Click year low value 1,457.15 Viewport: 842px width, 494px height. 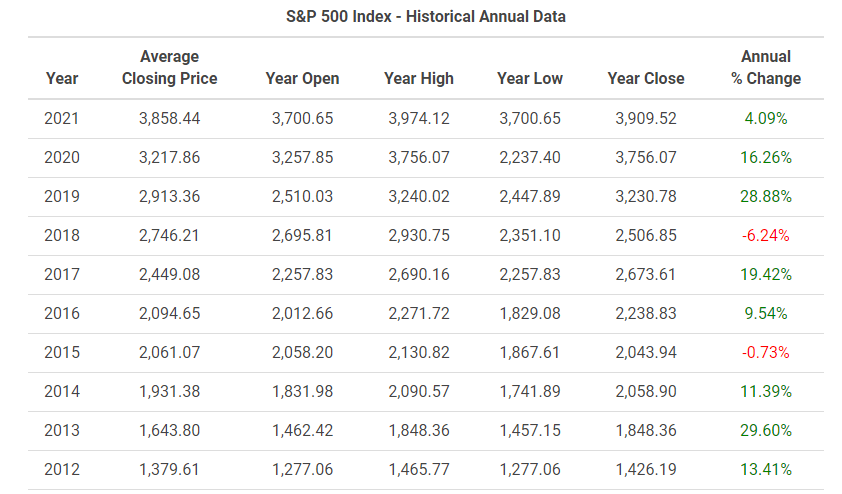click(530, 431)
